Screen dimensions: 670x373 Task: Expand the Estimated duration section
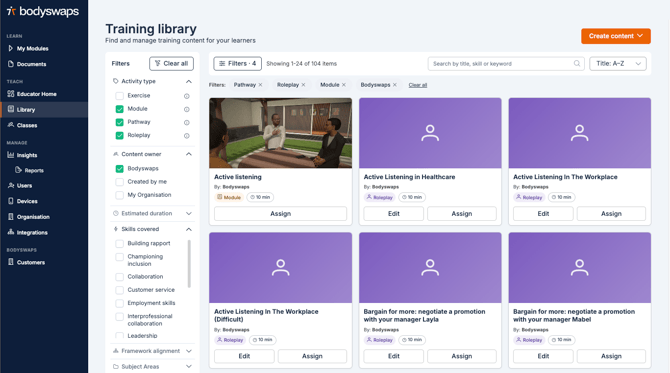click(189, 213)
